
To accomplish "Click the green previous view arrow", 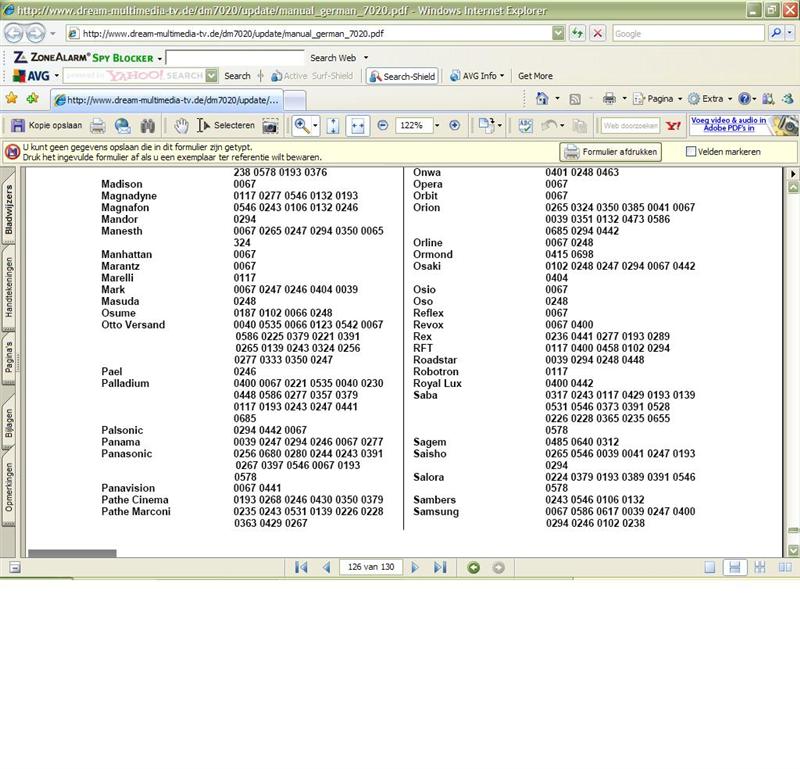I will coord(473,567).
